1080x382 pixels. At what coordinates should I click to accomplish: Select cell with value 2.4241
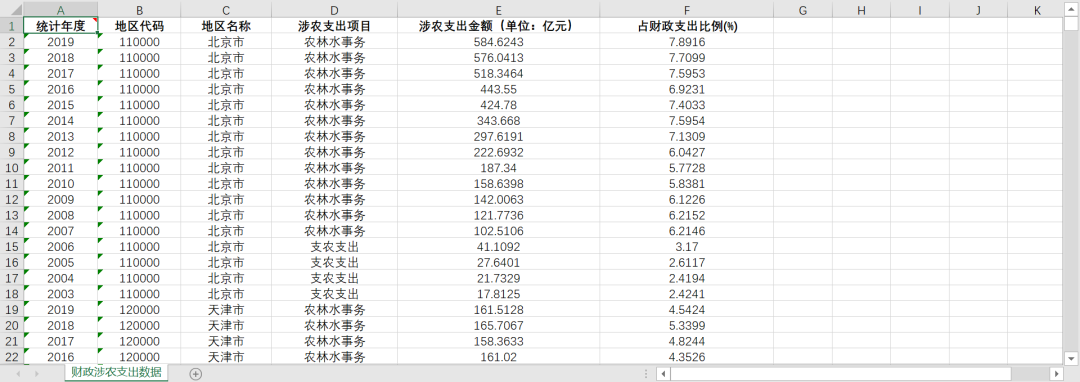687,294
